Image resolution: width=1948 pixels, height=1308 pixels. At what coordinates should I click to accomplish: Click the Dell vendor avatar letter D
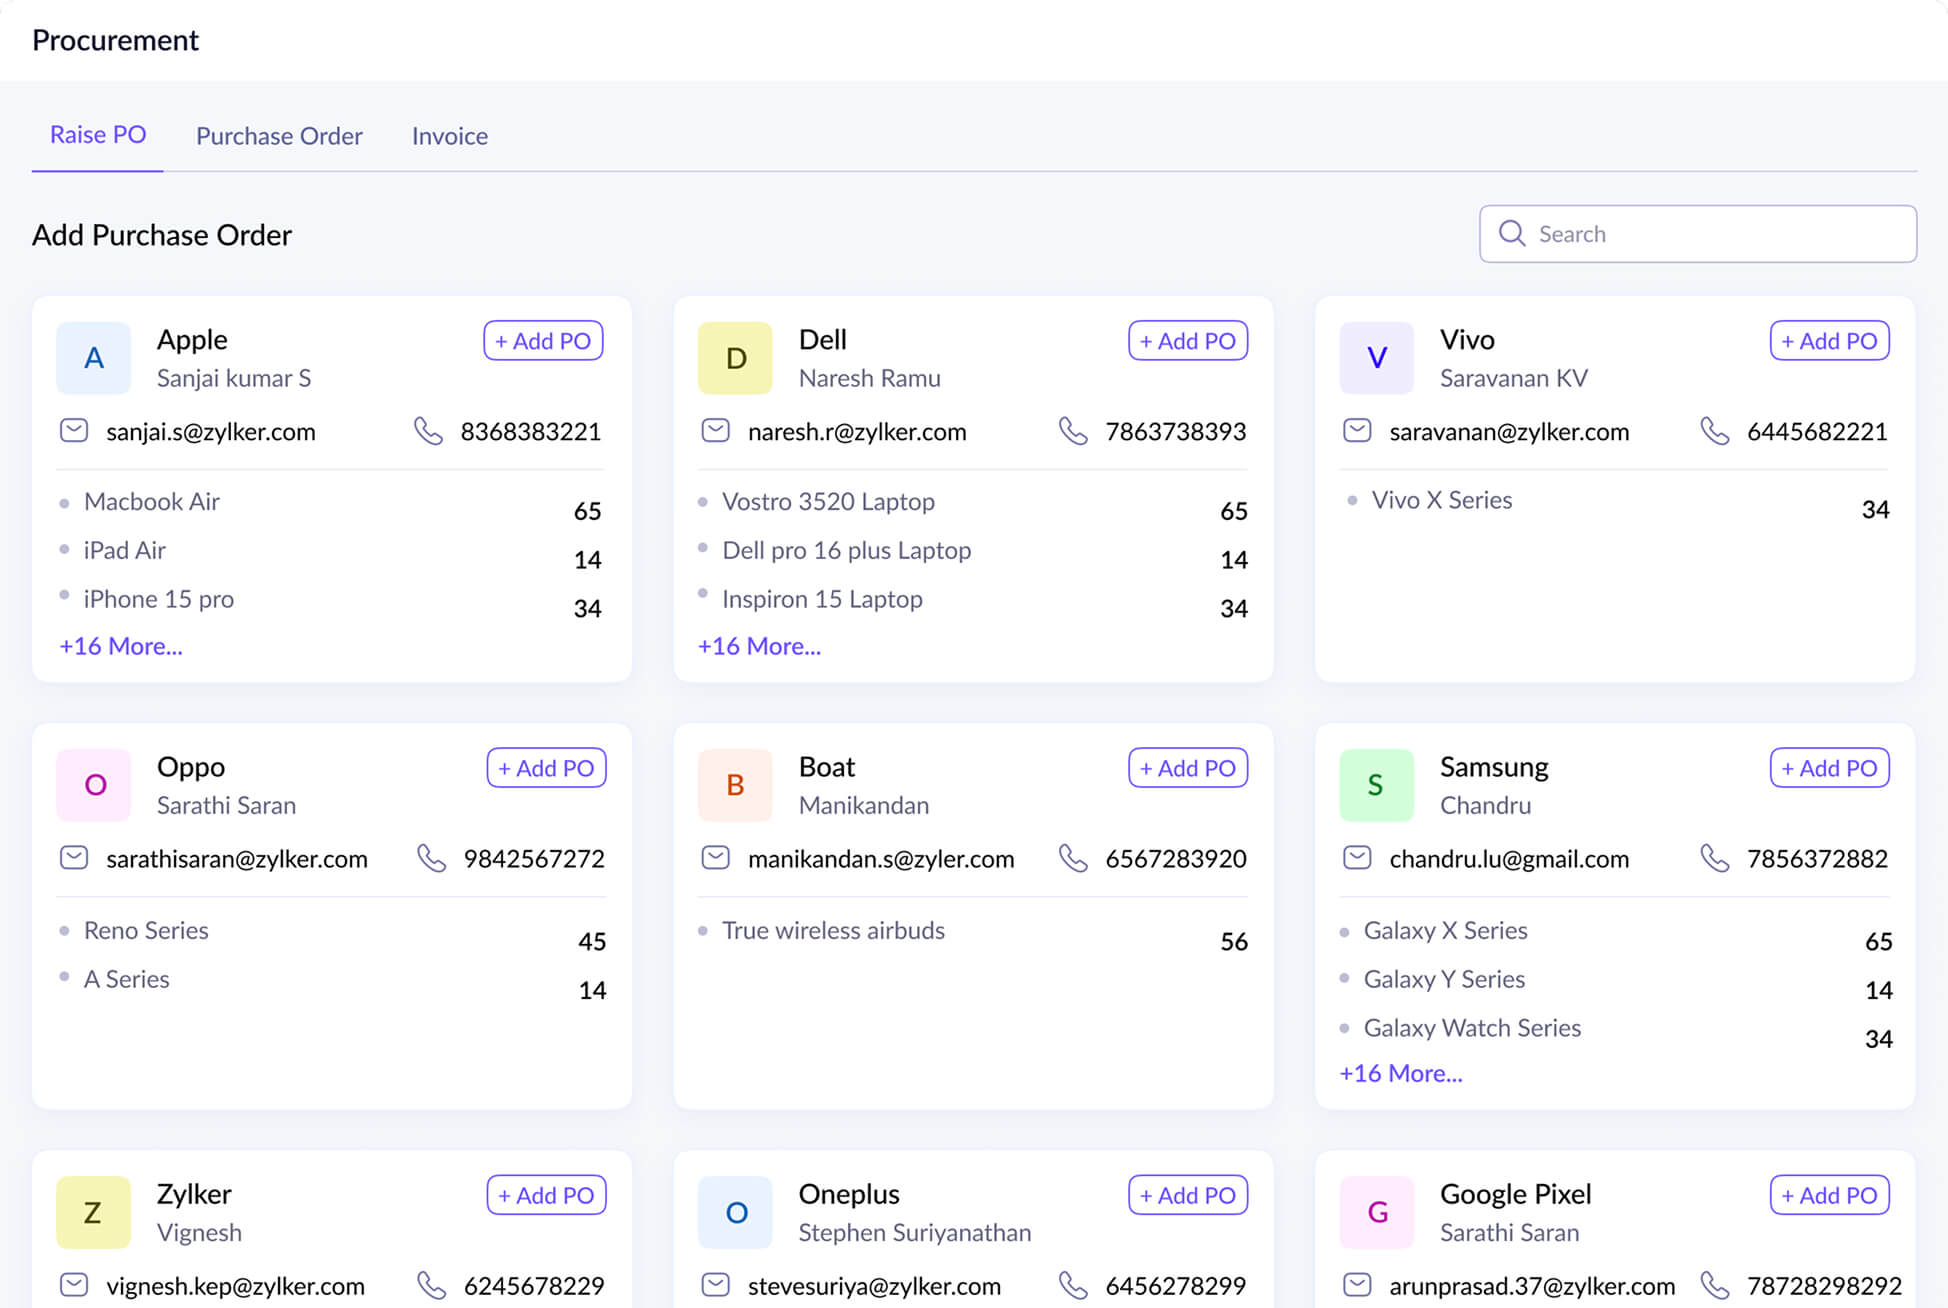pyautogui.click(x=735, y=358)
